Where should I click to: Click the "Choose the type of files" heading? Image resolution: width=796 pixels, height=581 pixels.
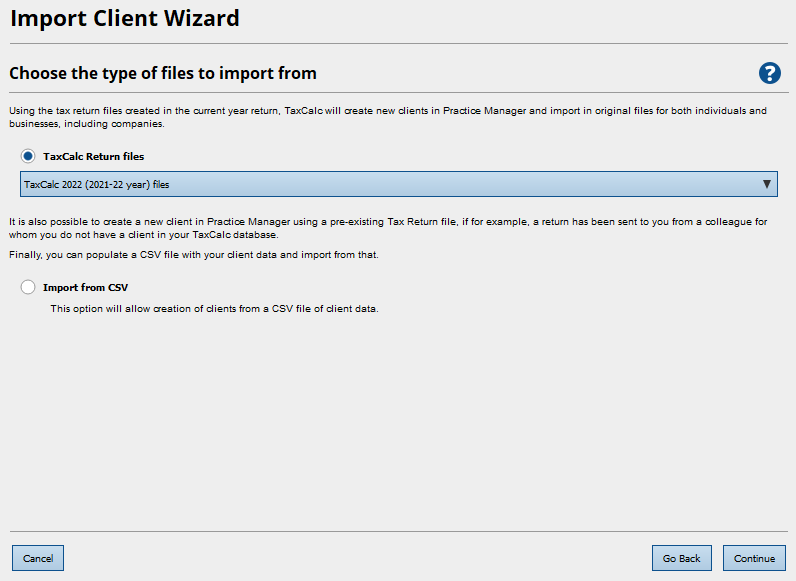162,73
